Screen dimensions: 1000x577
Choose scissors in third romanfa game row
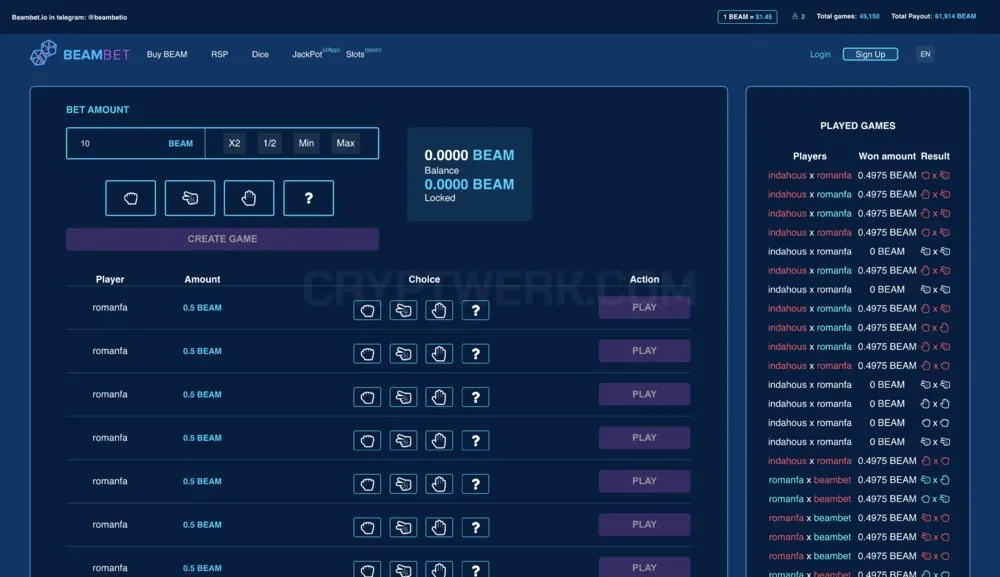[x=403, y=397]
